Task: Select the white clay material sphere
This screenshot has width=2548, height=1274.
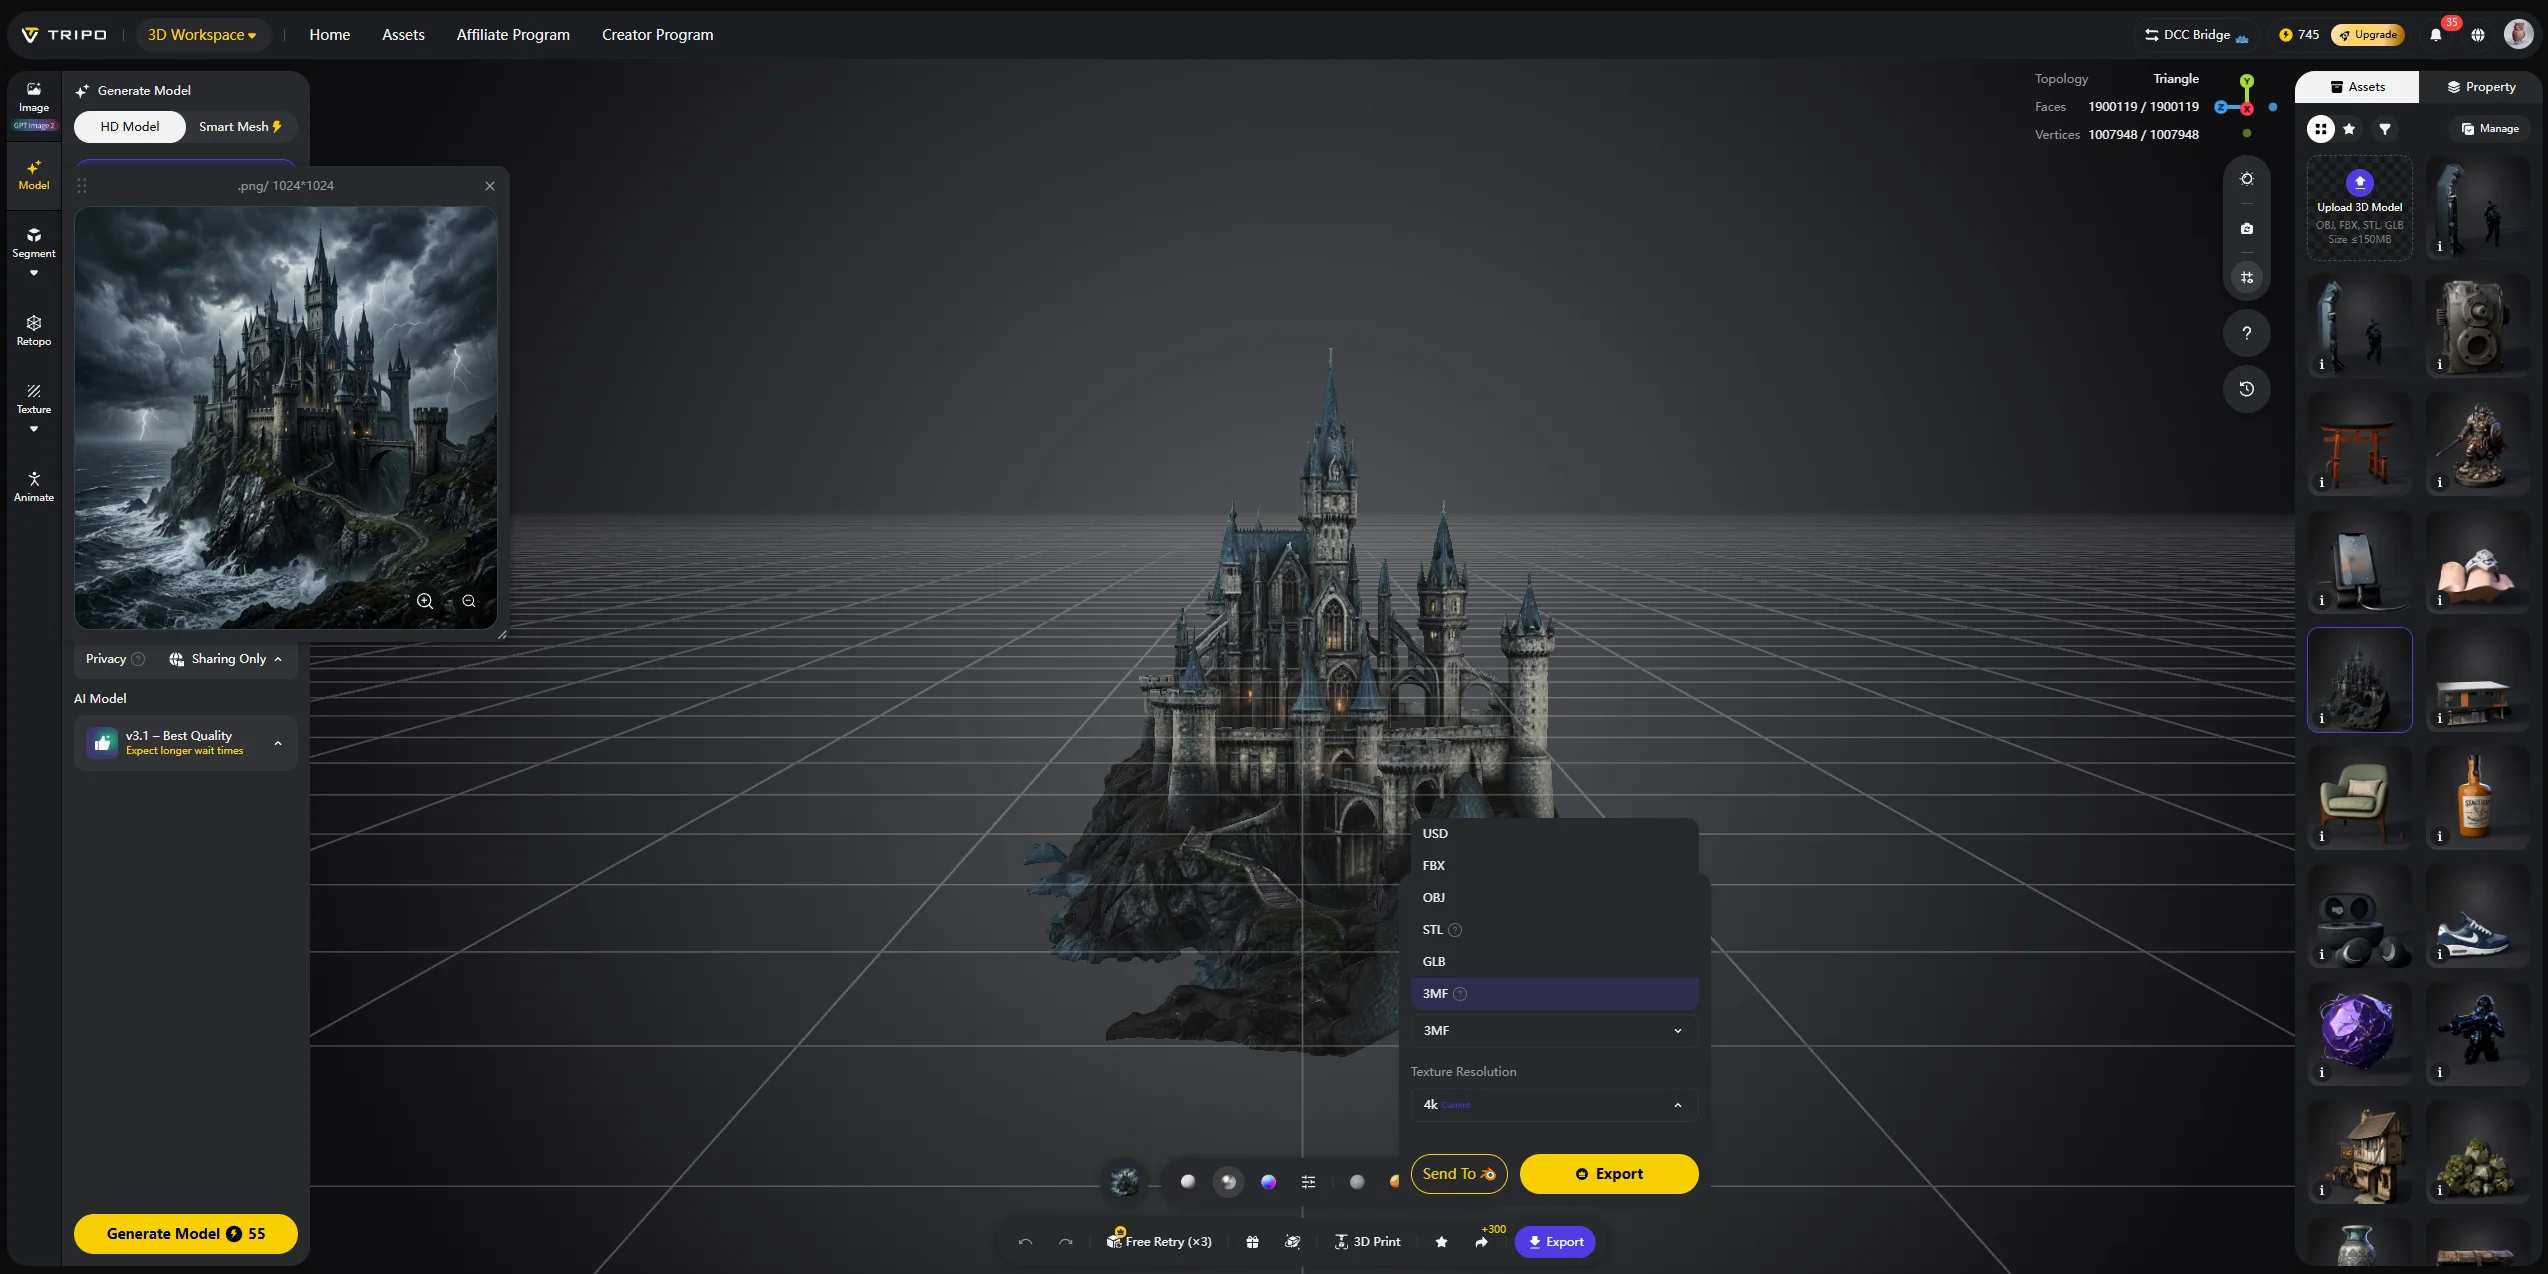Action: (1188, 1182)
